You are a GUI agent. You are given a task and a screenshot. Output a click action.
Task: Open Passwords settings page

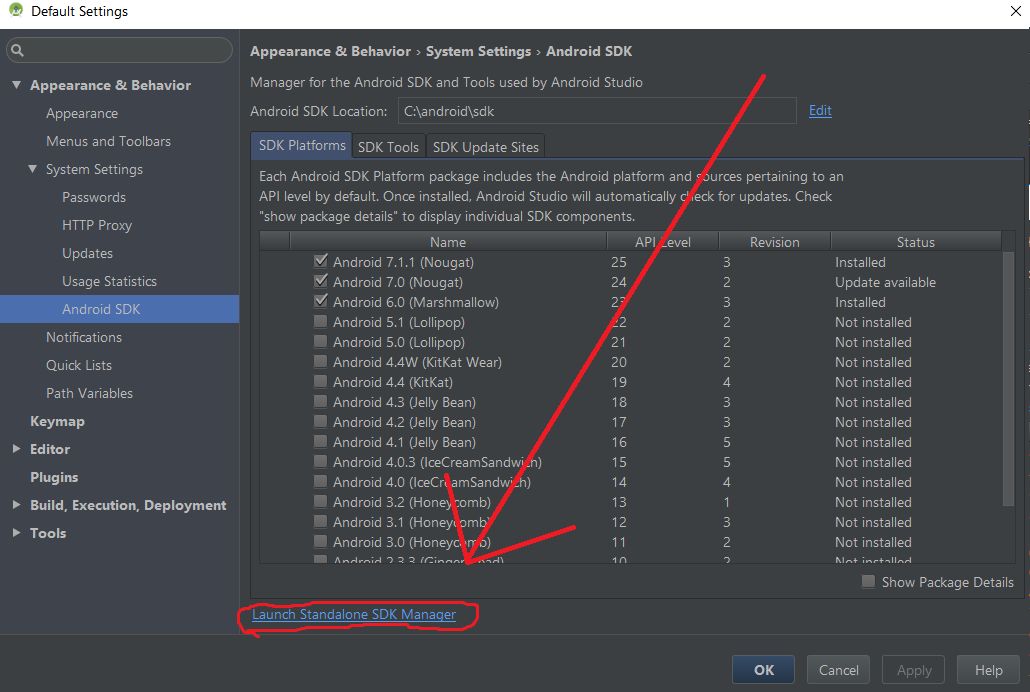click(x=94, y=197)
